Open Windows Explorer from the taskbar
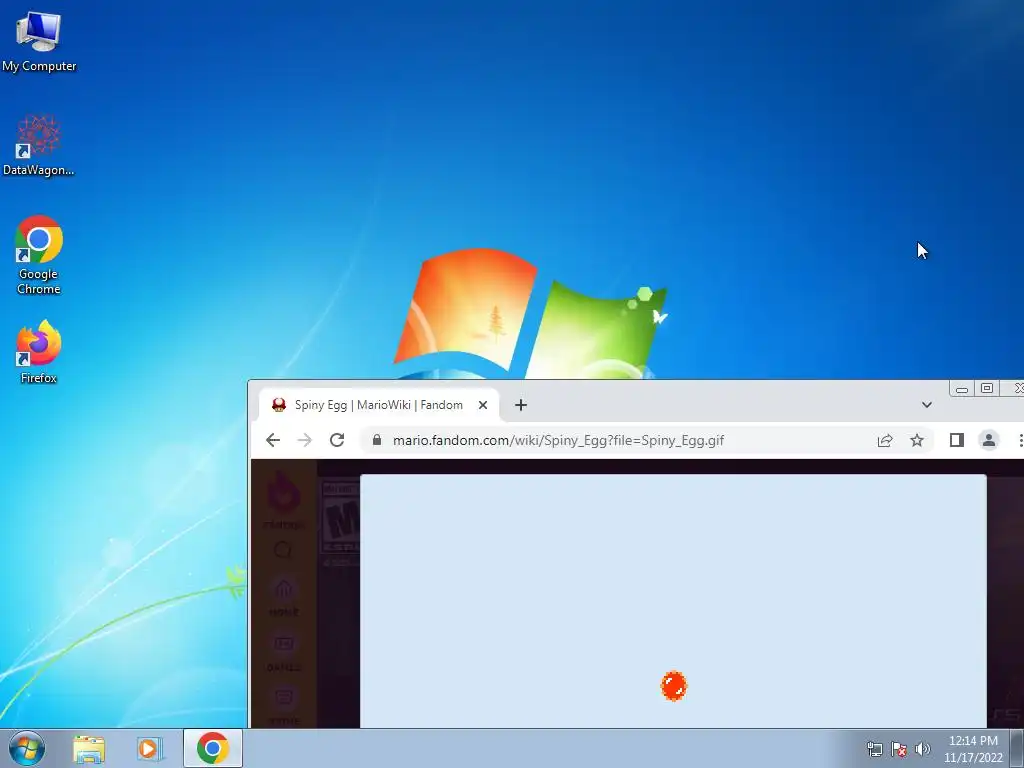The image size is (1024, 768). click(89, 749)
